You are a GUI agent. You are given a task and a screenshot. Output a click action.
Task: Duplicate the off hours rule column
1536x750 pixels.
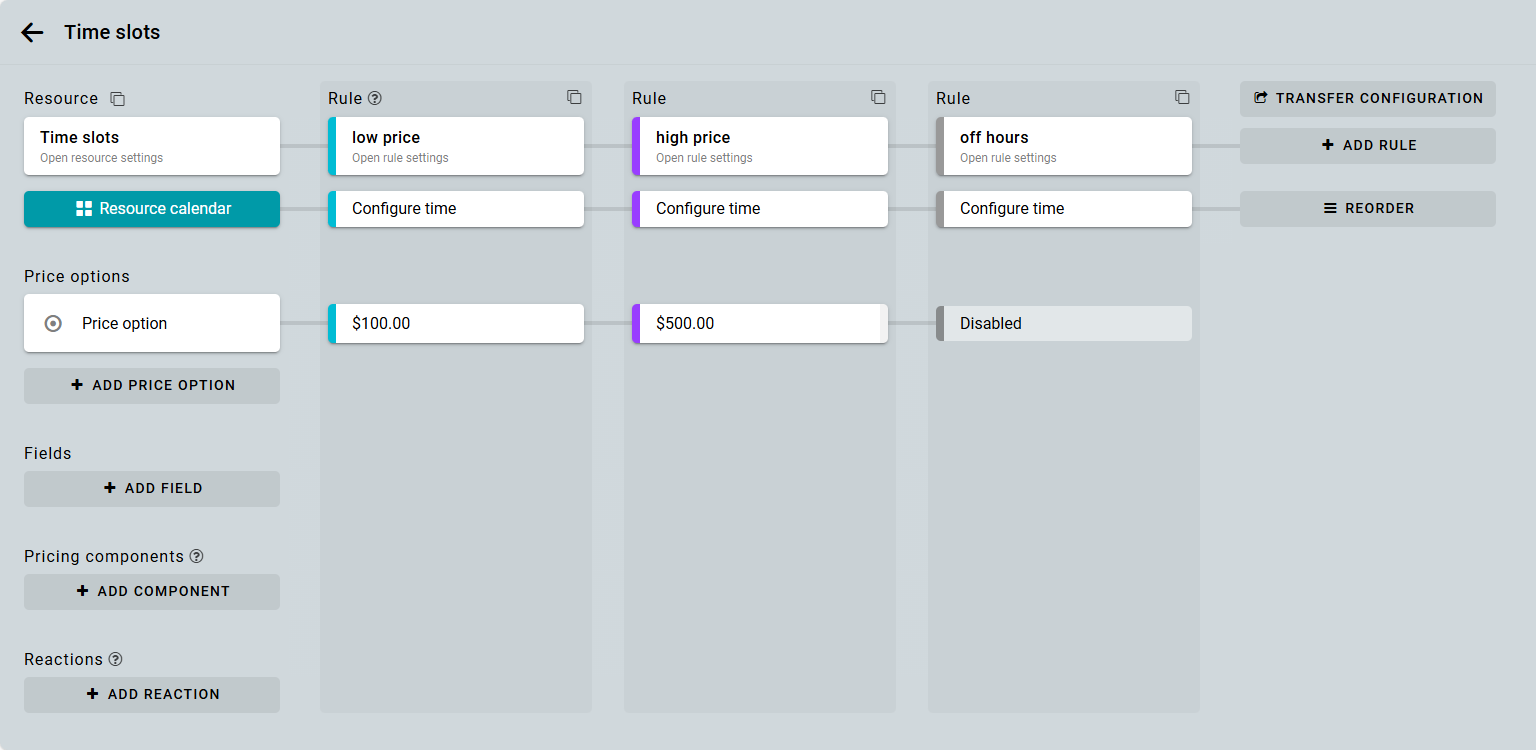click(x=1182, y=97)
